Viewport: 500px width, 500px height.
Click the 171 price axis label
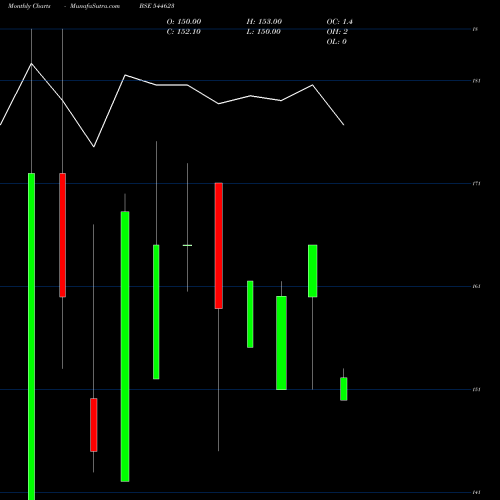pos(477,183)
